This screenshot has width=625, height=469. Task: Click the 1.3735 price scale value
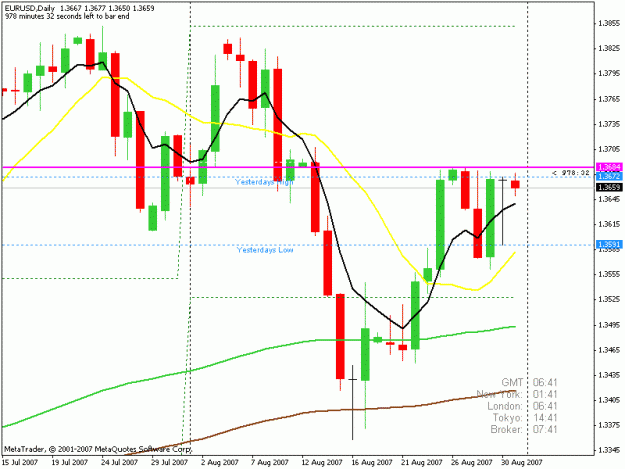[609, 124]
